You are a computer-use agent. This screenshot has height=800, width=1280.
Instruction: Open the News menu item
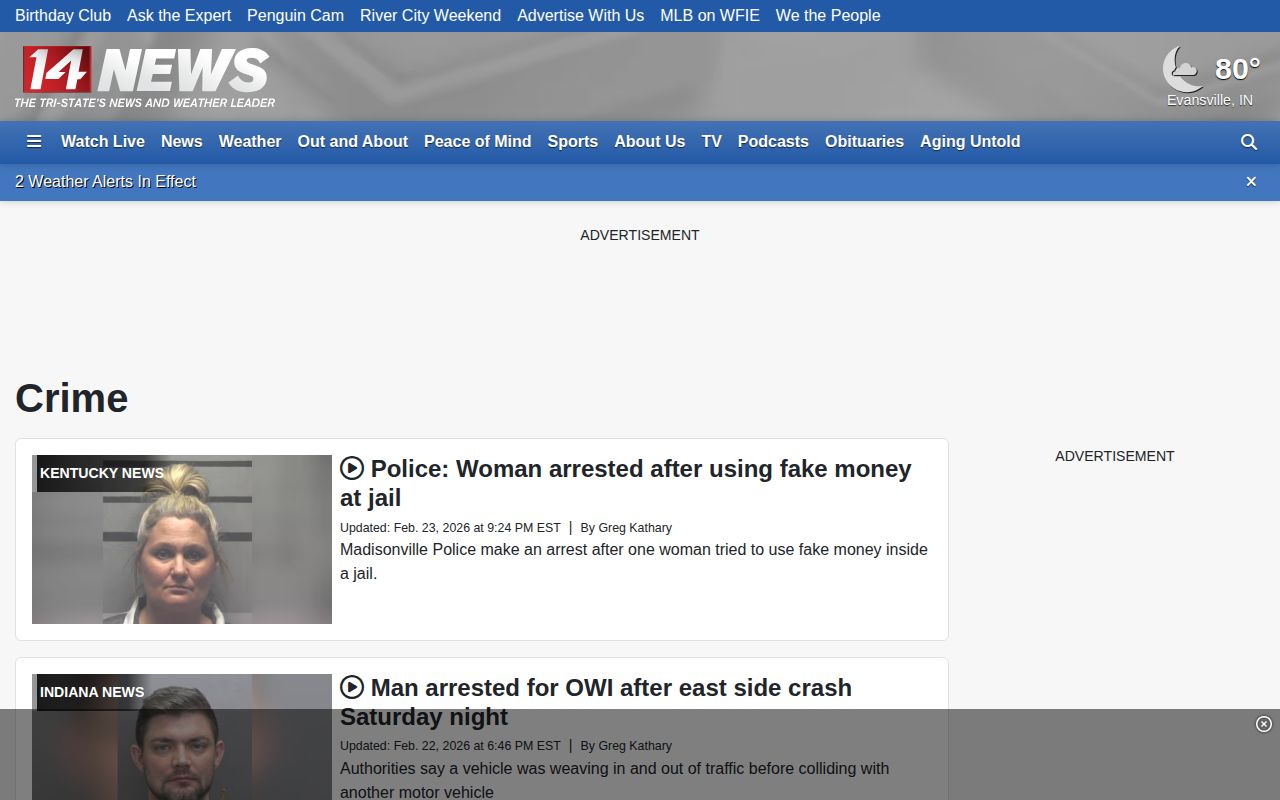182,142
